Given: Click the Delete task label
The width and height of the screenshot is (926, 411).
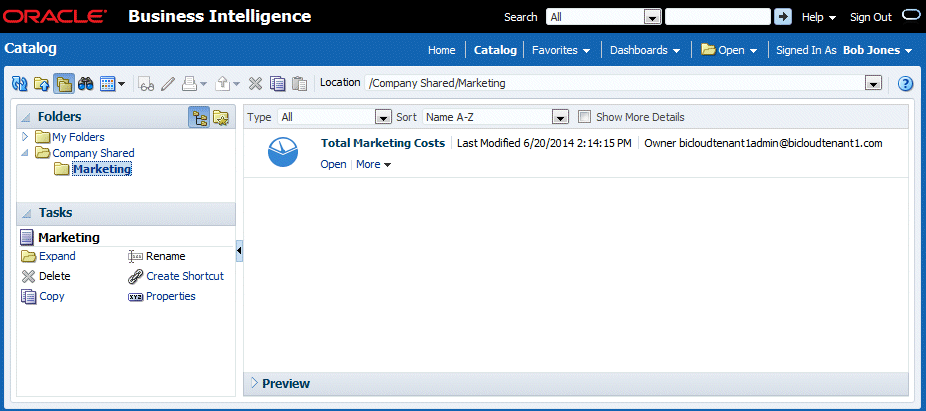Looking at the screenshot, I should [55, 276].
